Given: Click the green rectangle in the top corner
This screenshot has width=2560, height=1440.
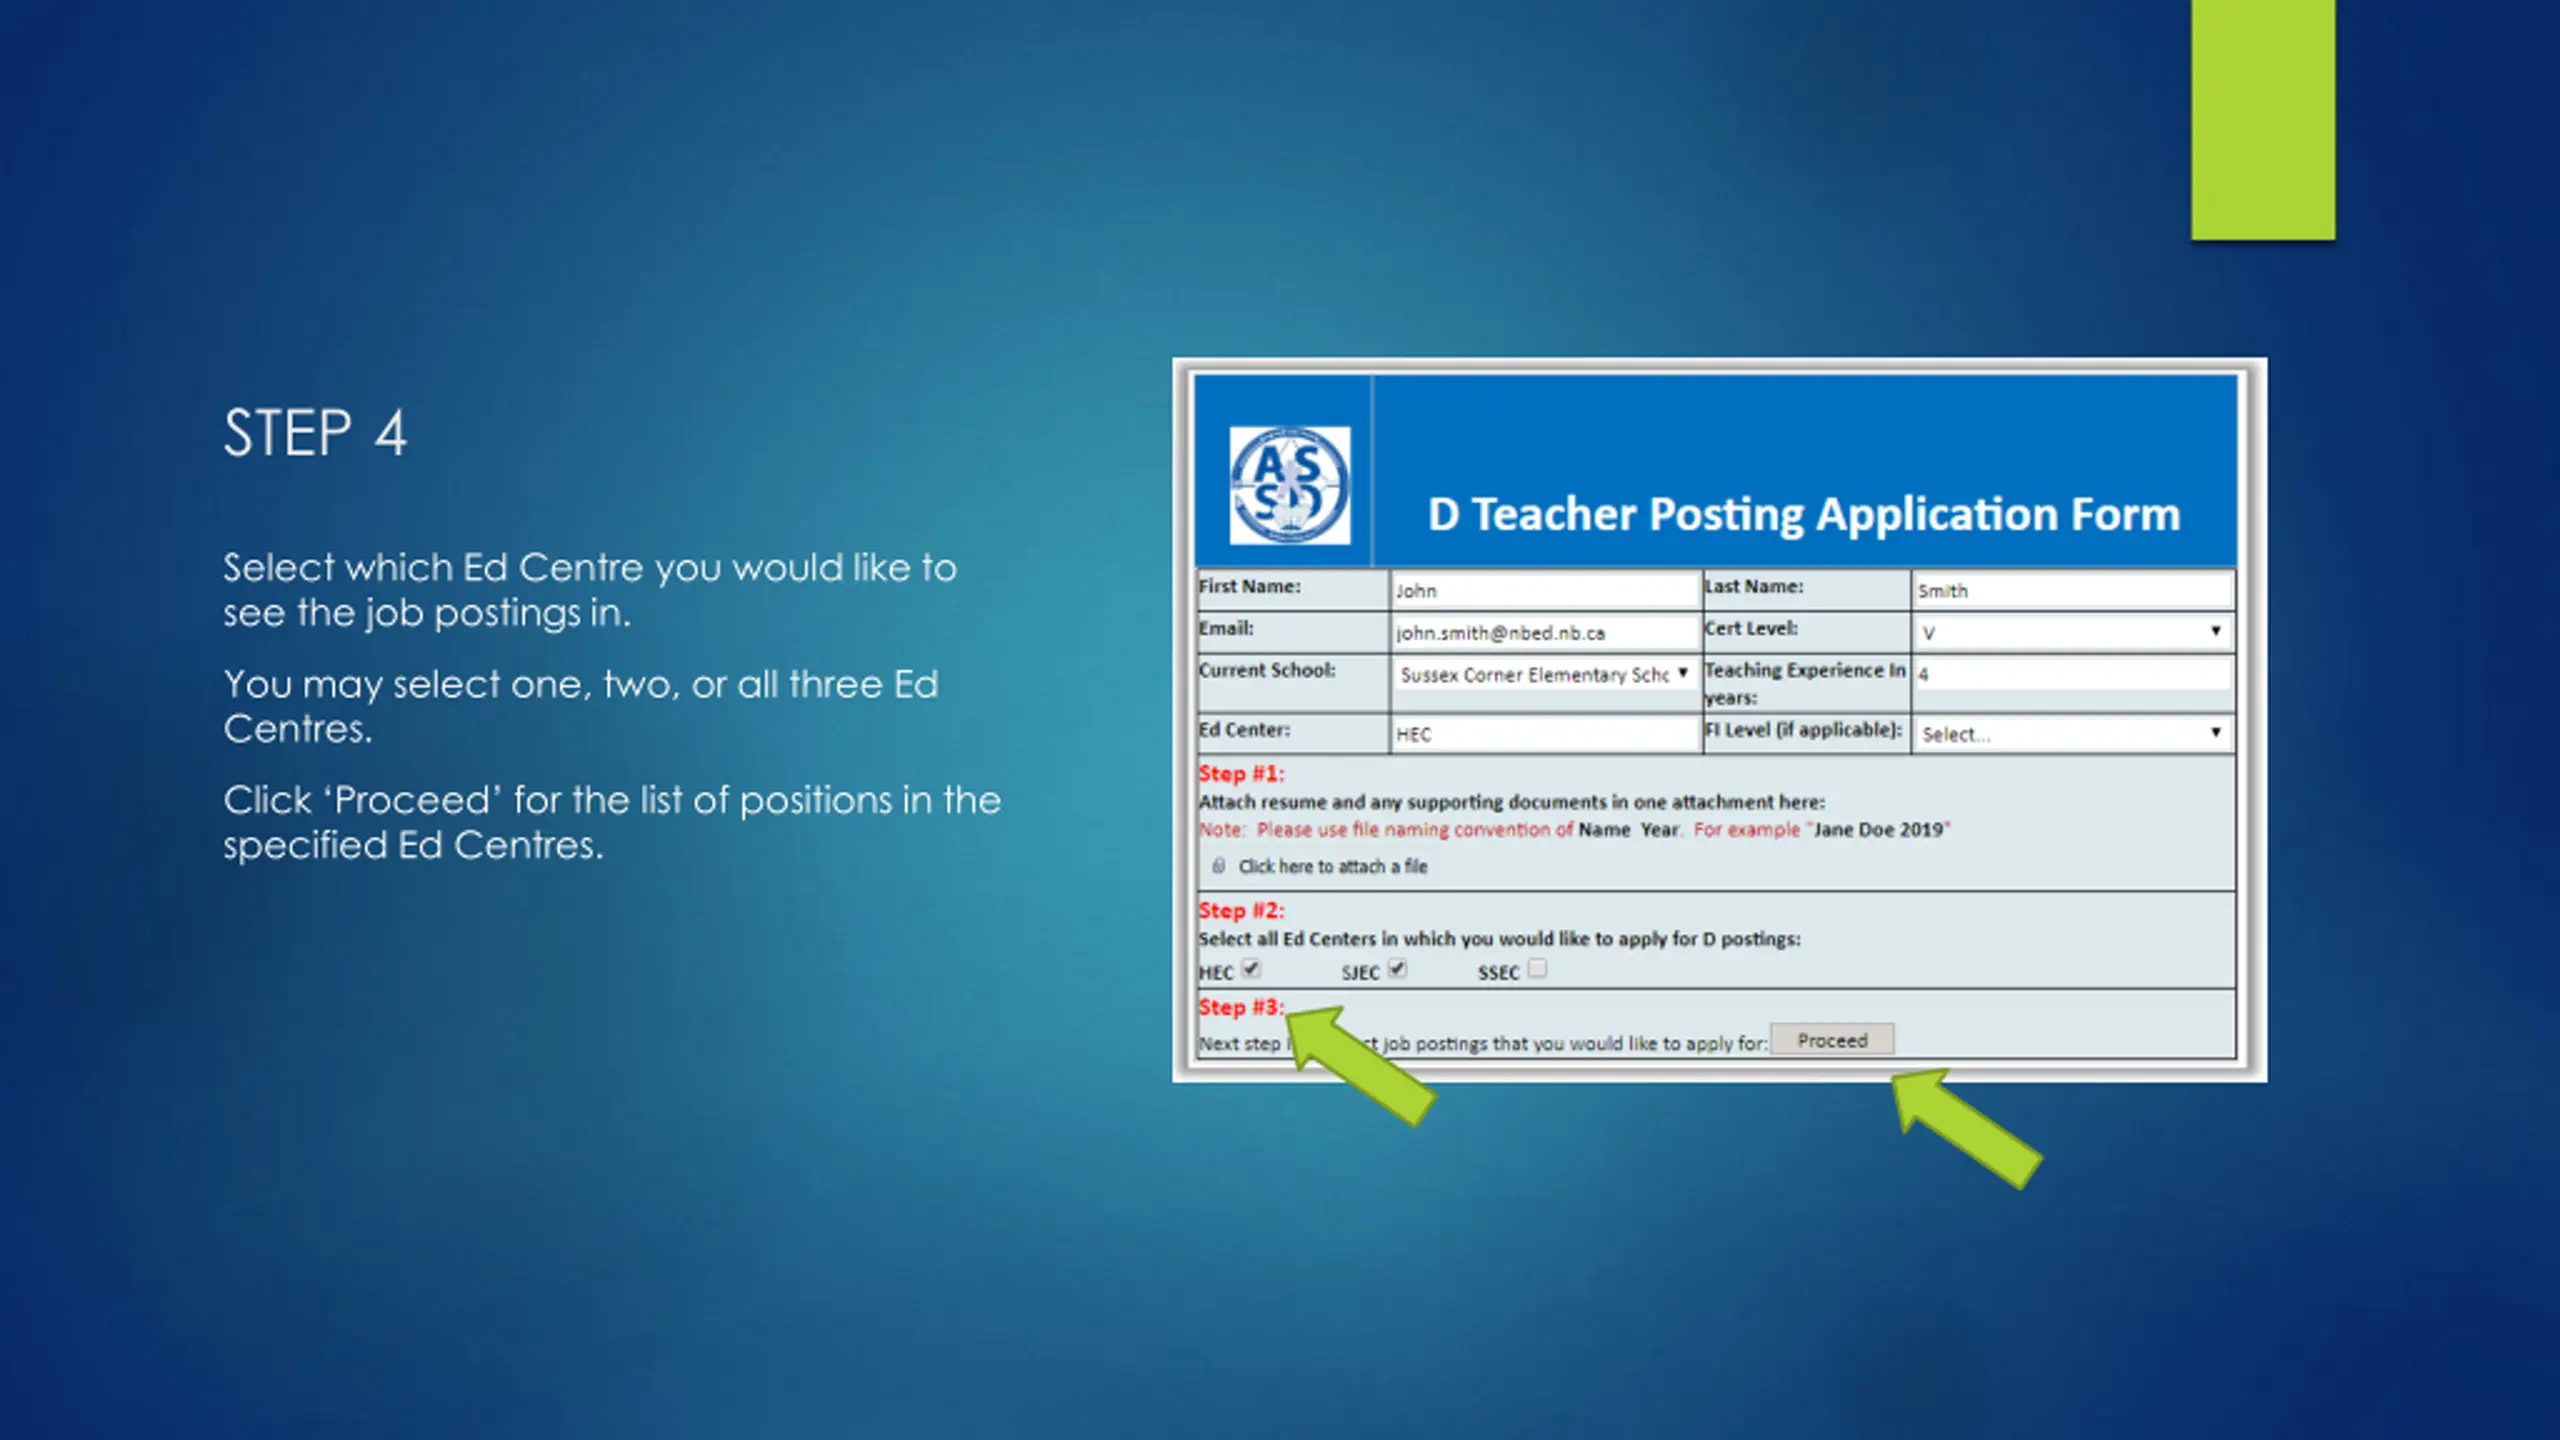Looking at the screenshot, I should pyautogui.click(x=2262, y=120).
